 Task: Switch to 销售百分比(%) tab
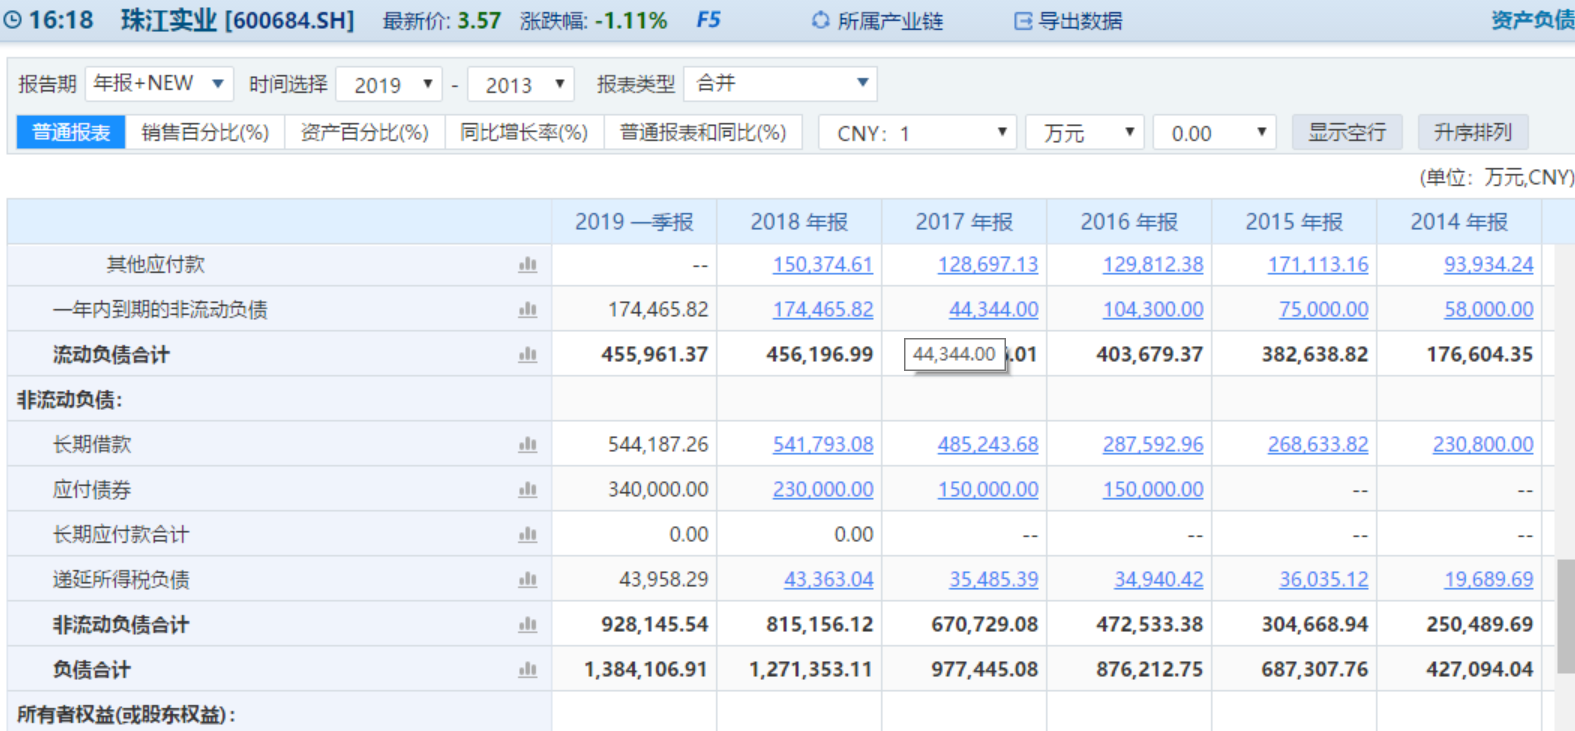click(205, 132)
